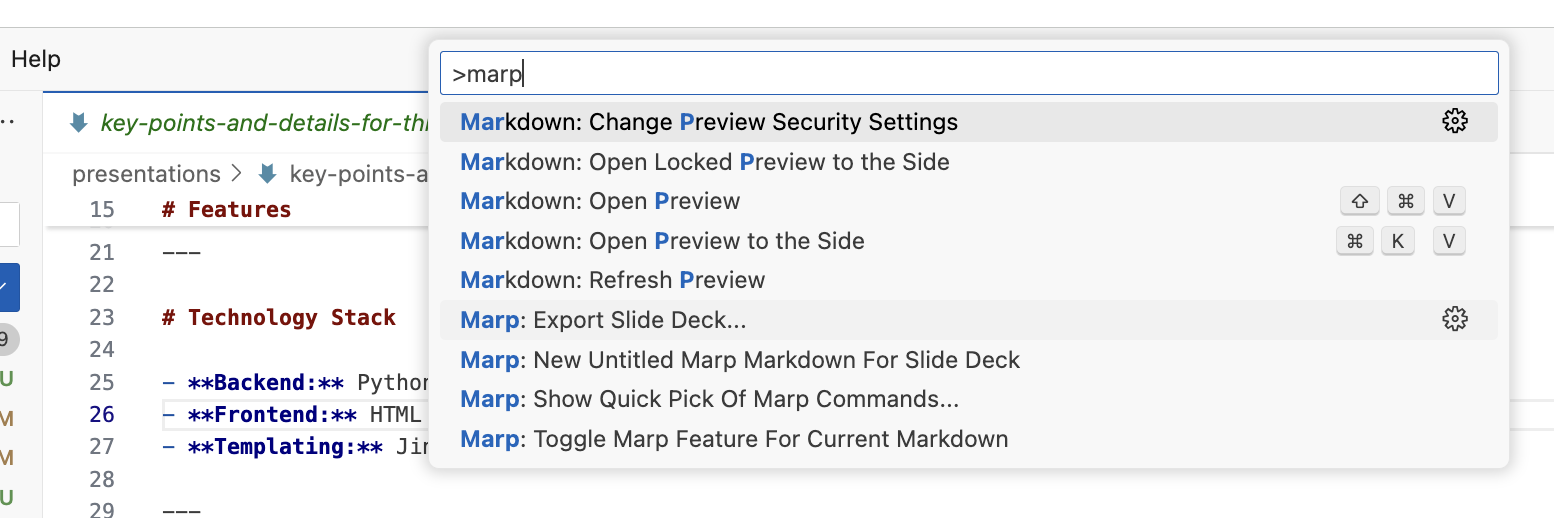
Task: Toggle Marp Feature For Current Markdown
Action: click(734, 439)
